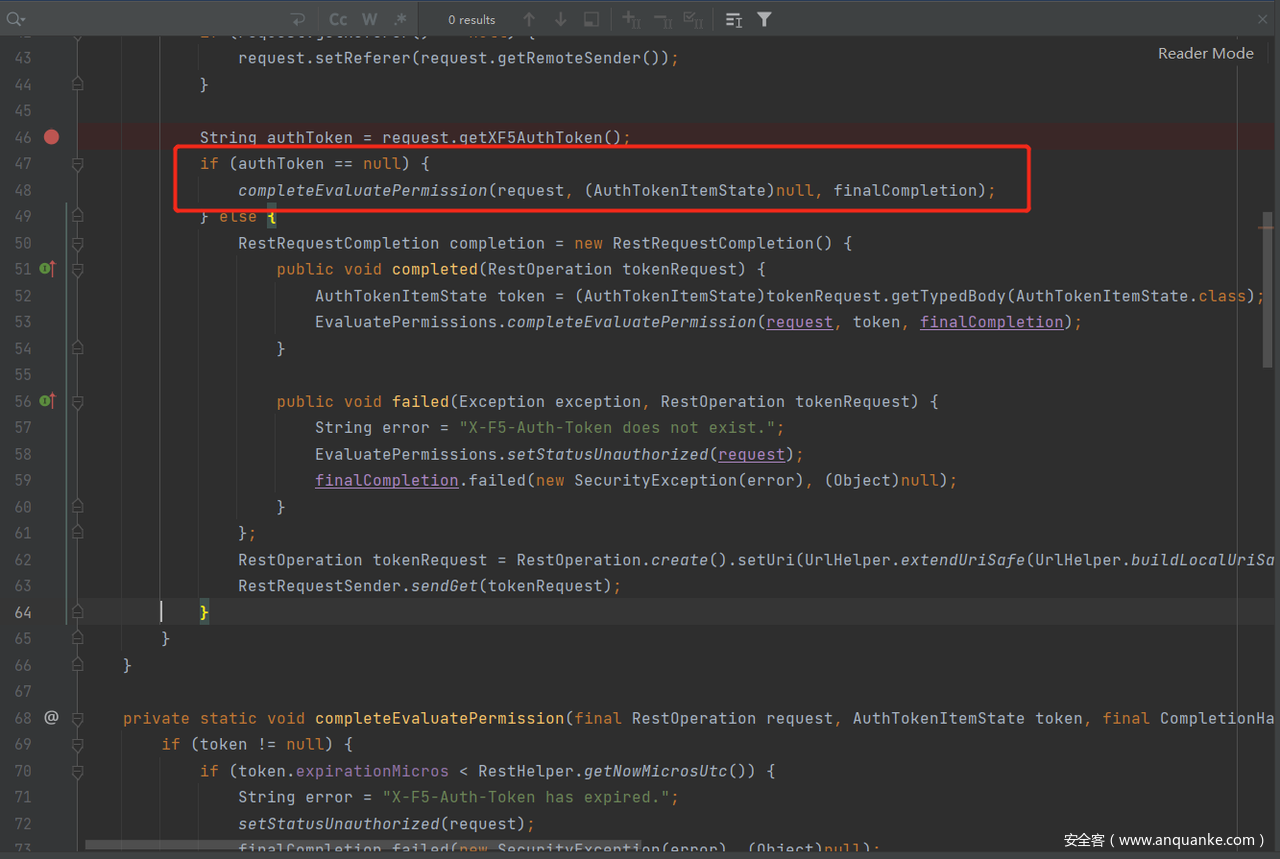Viewport: 1280px width, 859px height.
Task: Open the search filter funnel options
Action: (x=764, y=19)
